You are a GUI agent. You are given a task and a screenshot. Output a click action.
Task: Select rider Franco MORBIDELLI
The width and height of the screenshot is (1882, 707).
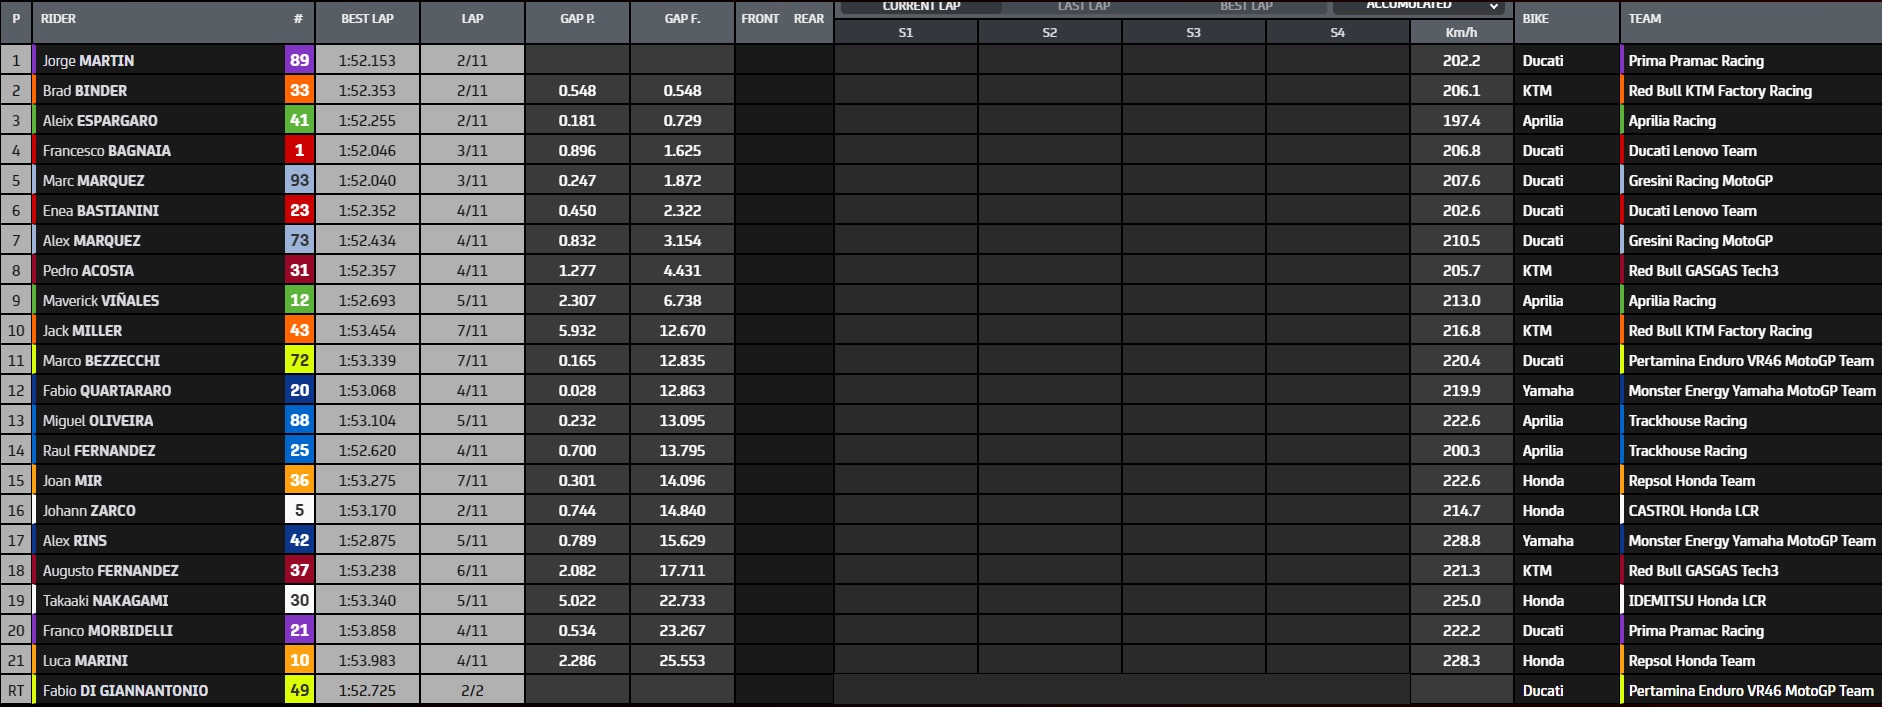coord(107,631)
